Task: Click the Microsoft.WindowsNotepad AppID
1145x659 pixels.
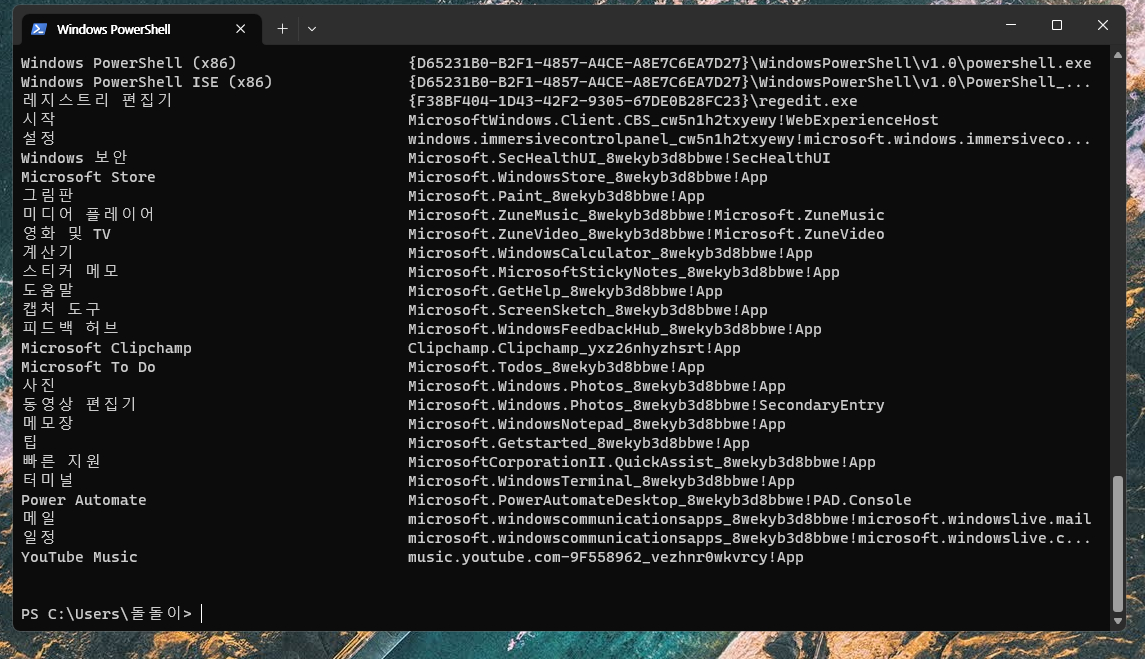Action: tap(596, 424)
